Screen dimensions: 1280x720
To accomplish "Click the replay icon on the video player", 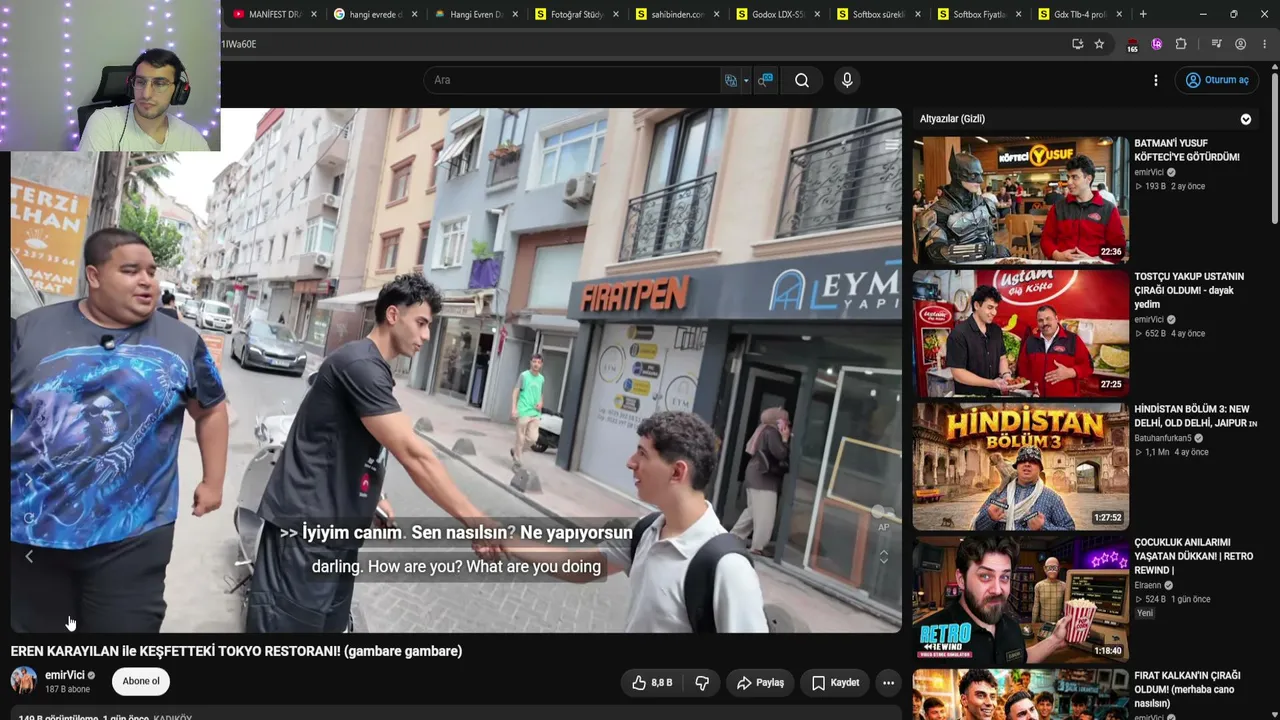I will (x=29, y=518).
